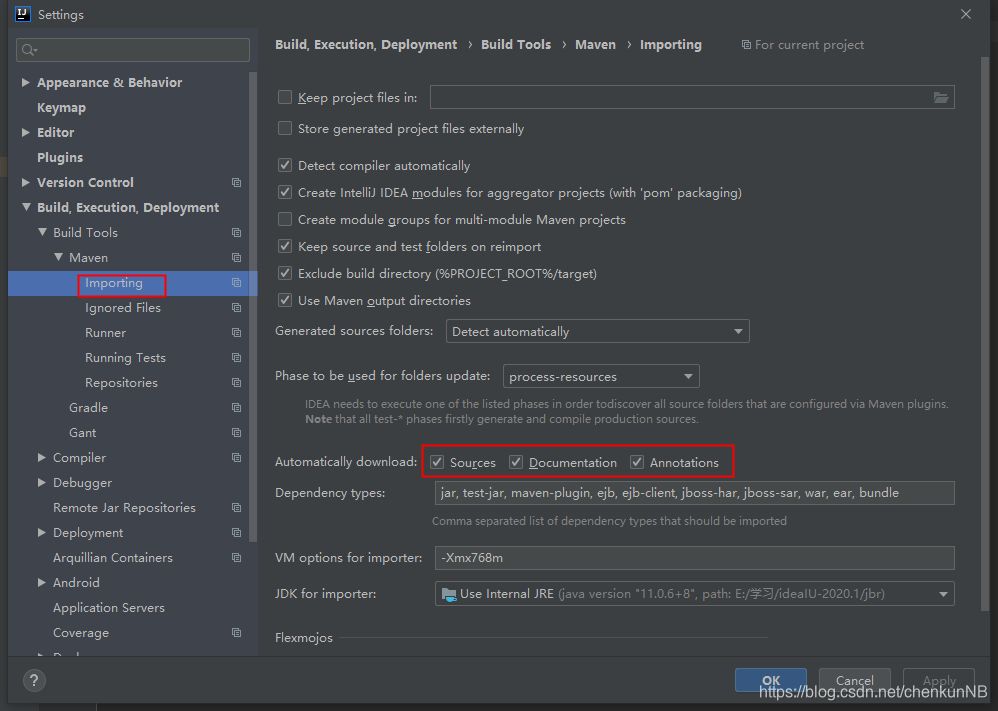Open Repositories settings page
Image resolution: width=998 pixels, height=711 pixels.
pyautogui.click(x=122, y=383)
